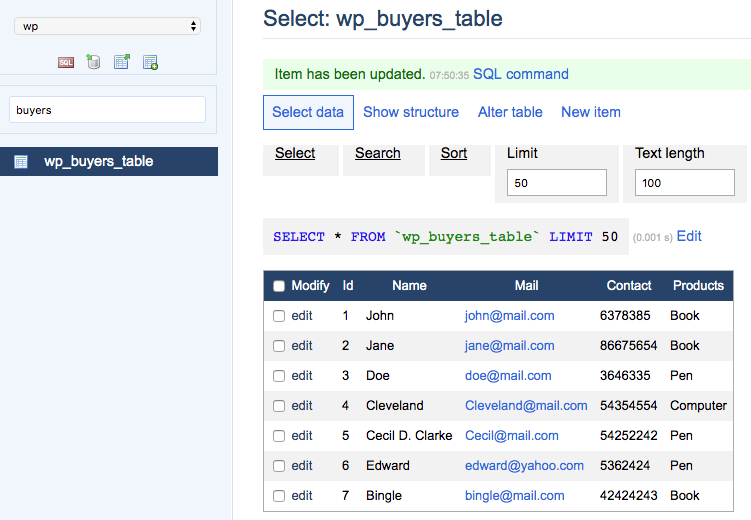This screenshot has height=520, width=751.
Task: Click edit link for Jane's row
Action: click(302, 346)
